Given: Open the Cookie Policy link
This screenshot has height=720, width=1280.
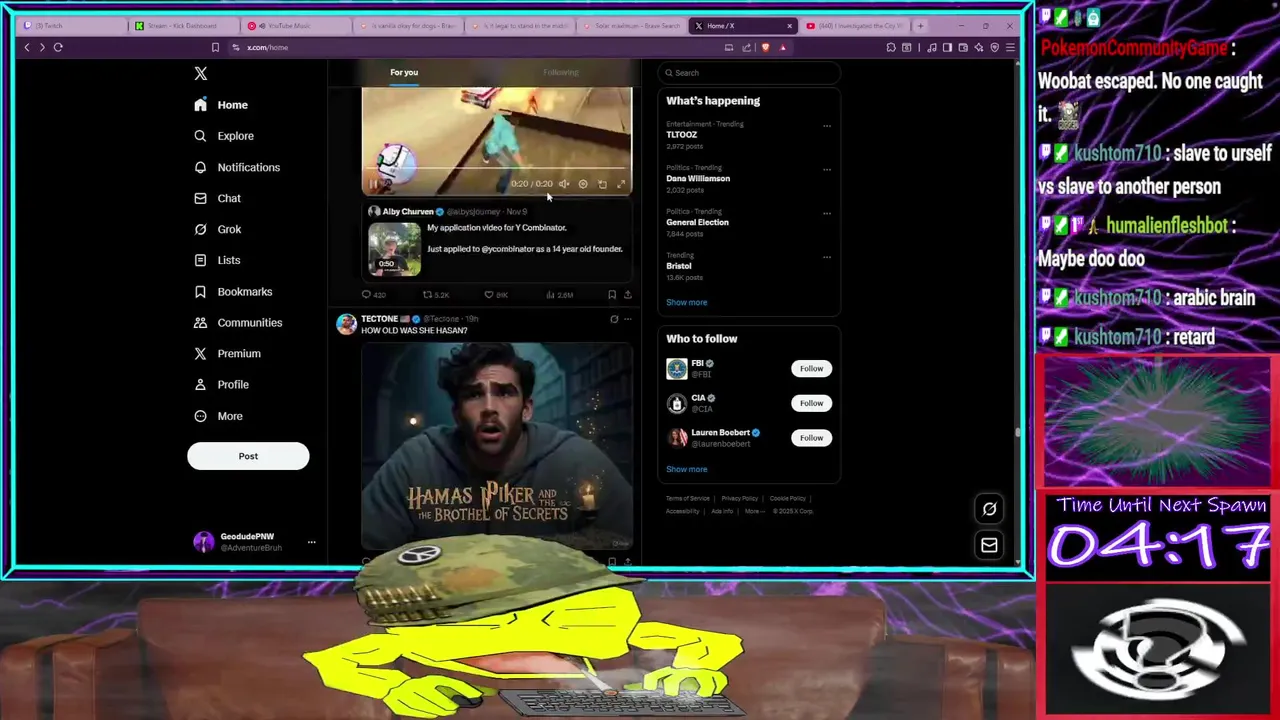Looking at the screenshot, I should (787, 498).
